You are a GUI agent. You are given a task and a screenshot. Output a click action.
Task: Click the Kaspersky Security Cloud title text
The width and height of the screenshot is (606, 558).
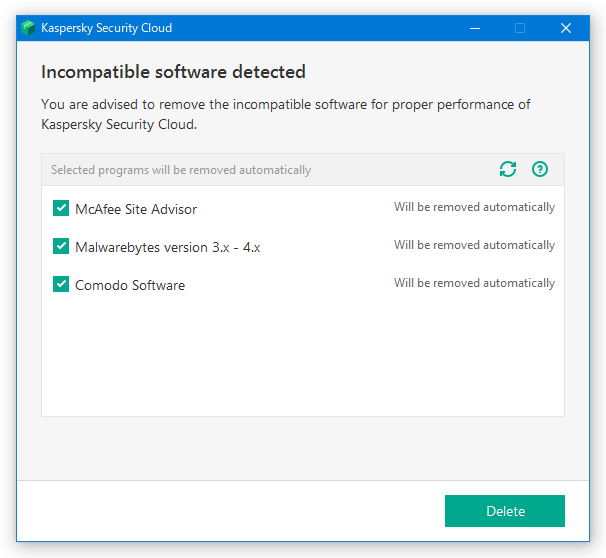click(x=106, y=28)
